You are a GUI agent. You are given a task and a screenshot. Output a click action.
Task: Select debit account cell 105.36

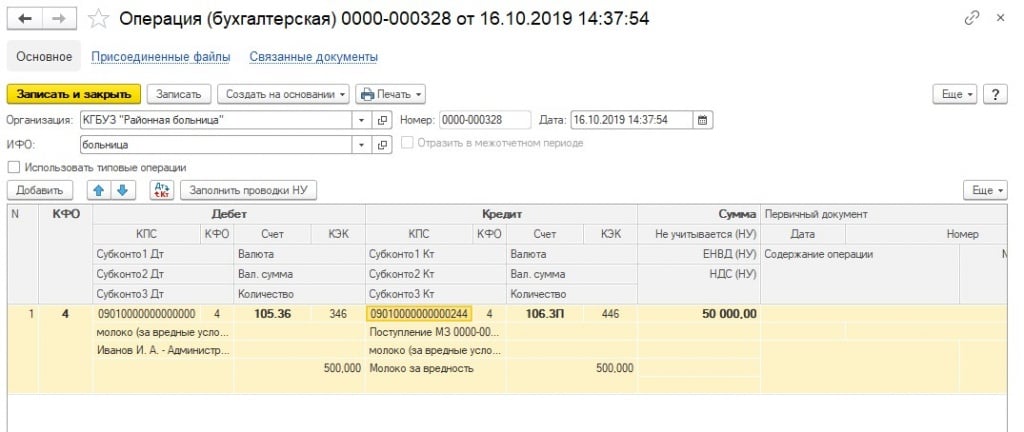(272, 314)
